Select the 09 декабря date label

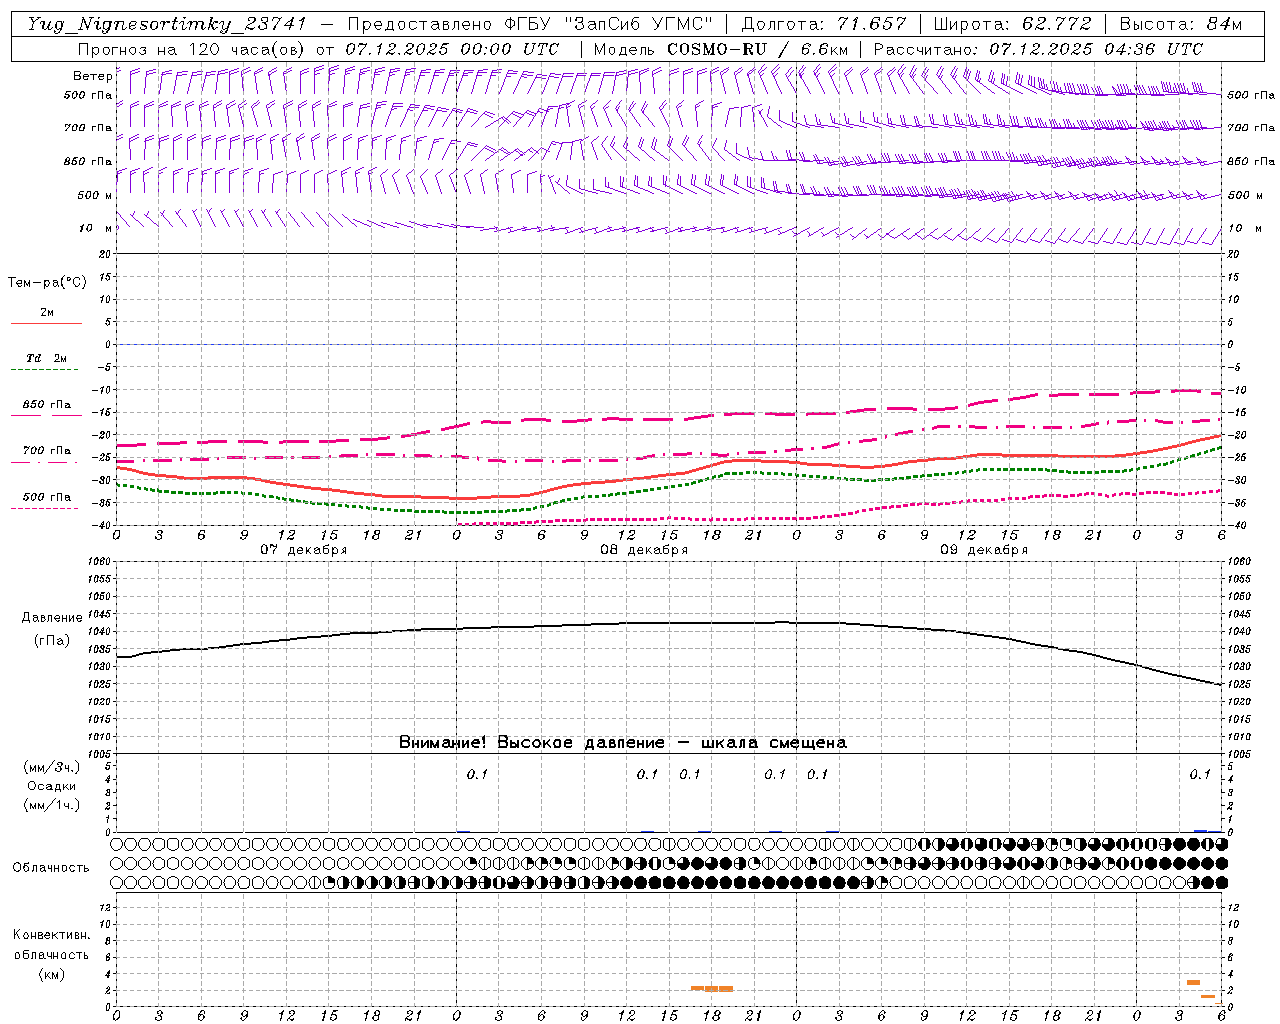(984, 550)
